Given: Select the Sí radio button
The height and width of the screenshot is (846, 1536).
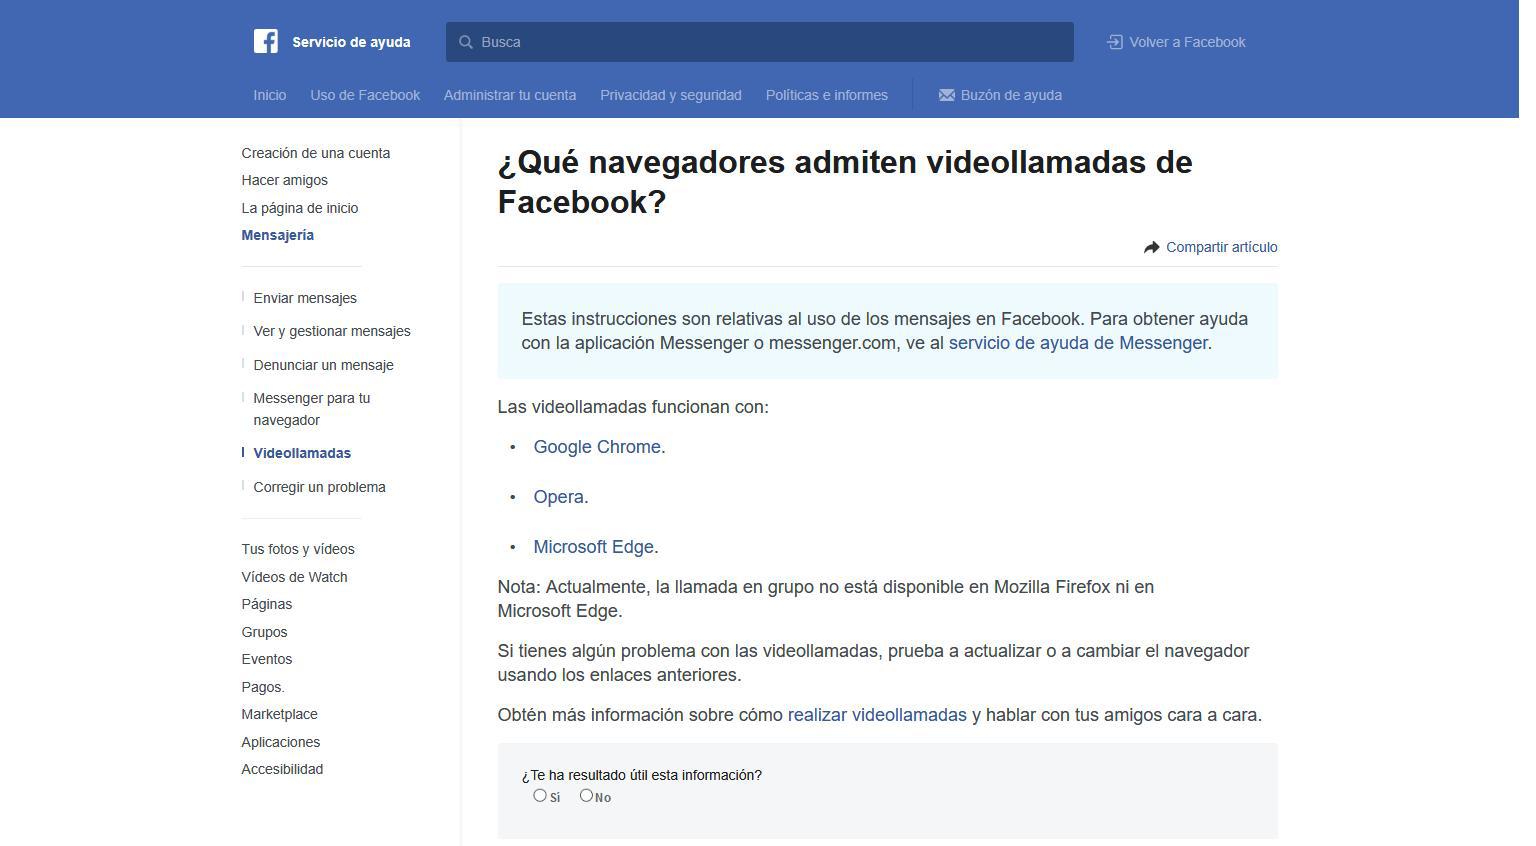Looking at the screenshot, I should (x=540, y=795).
